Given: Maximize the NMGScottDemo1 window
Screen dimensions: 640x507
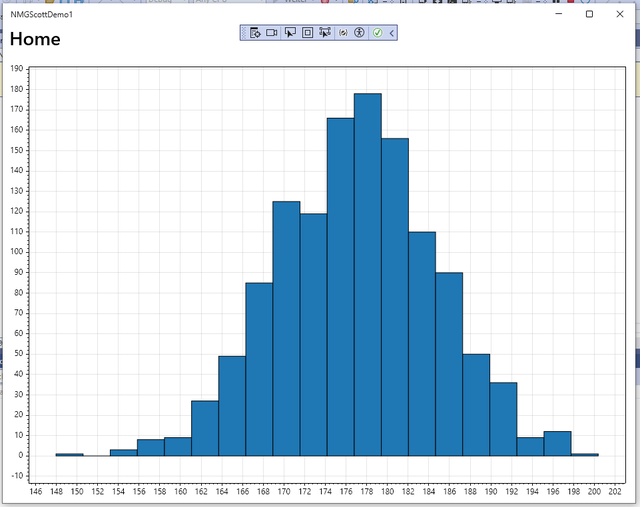Looking at the screenshot, I should coord(589,14).
